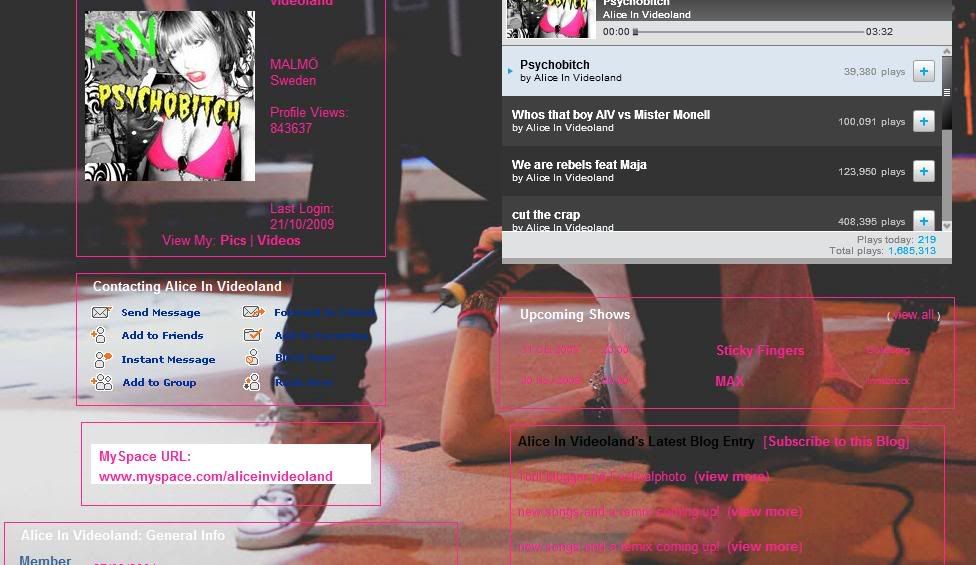The width and height of the screenshot is (976, 565).
Task: Click the 100,091 plays count
Action: point(871,121)
